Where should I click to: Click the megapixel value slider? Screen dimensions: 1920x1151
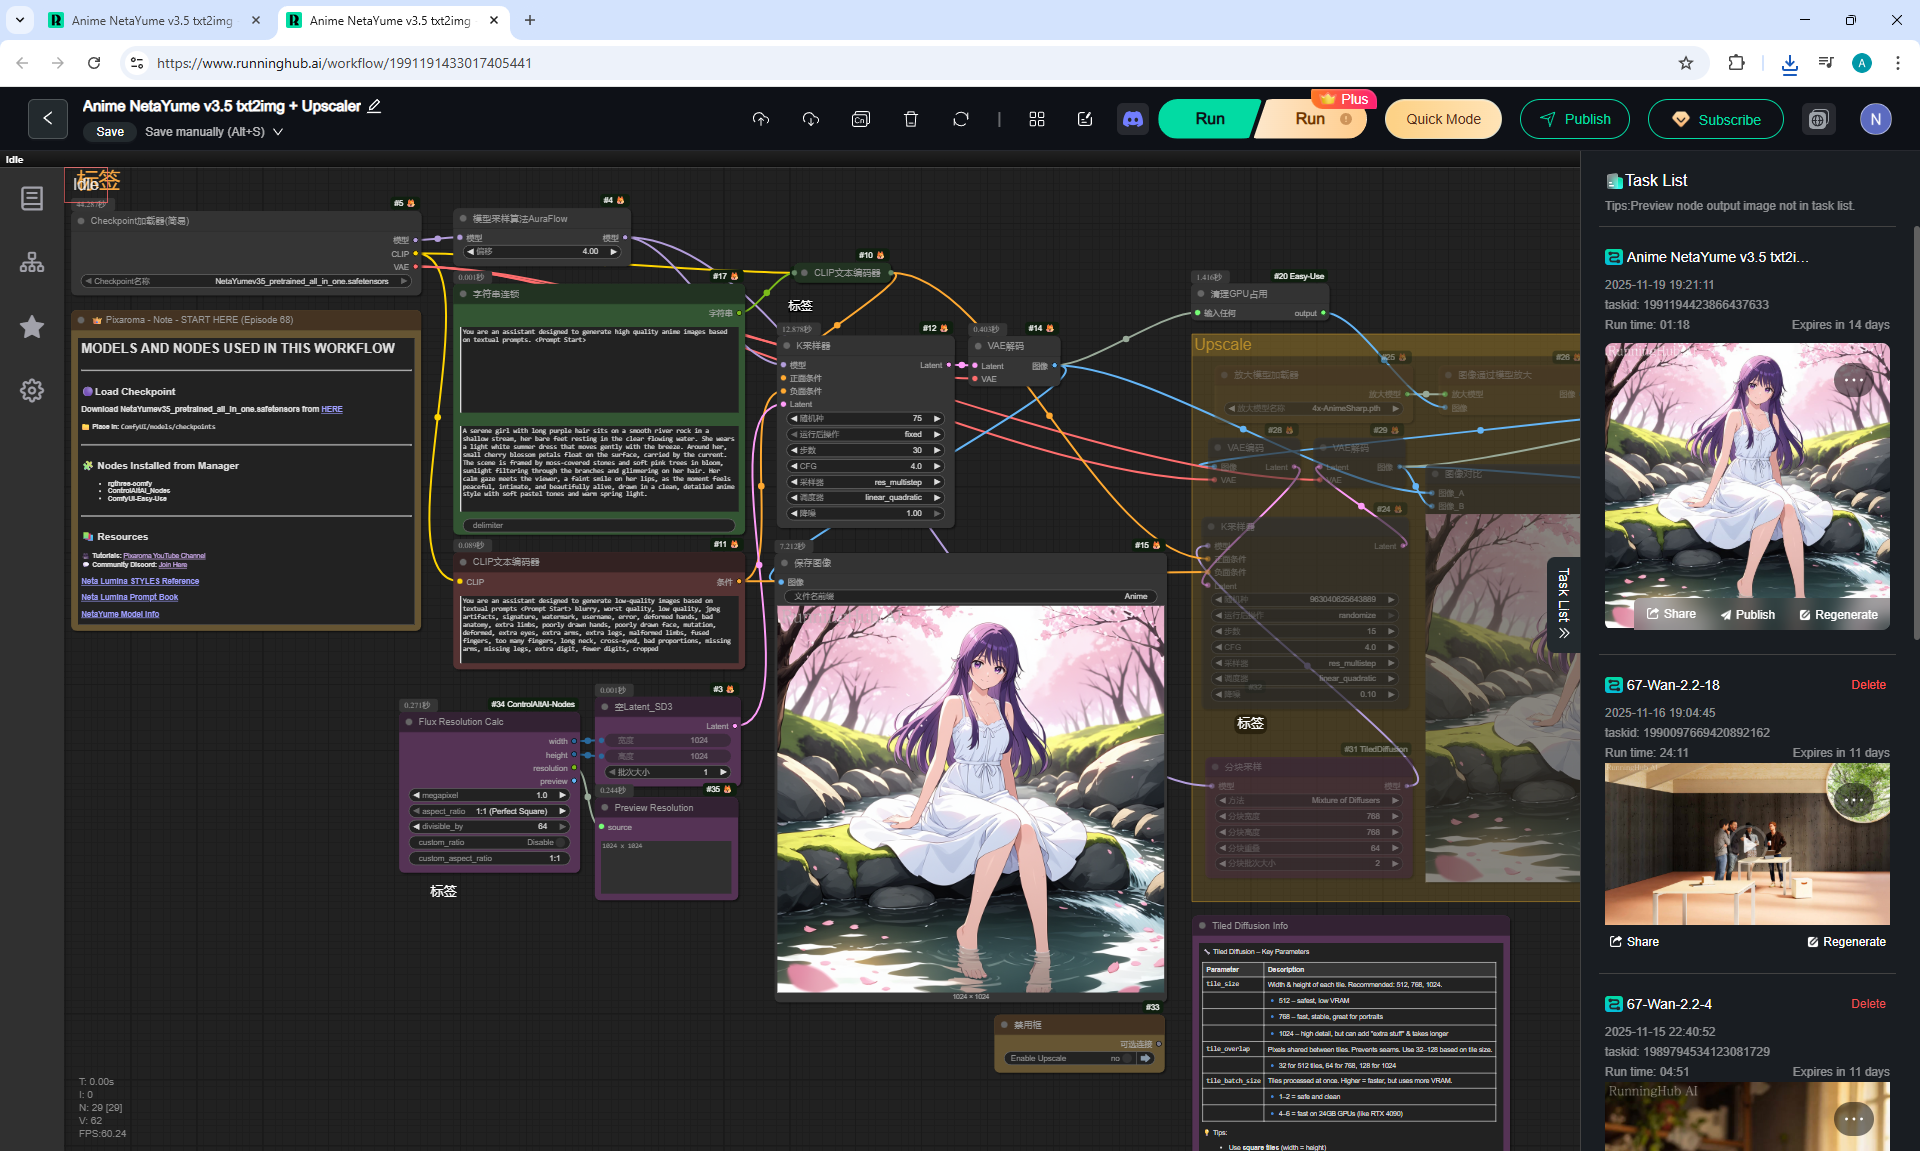490,795
